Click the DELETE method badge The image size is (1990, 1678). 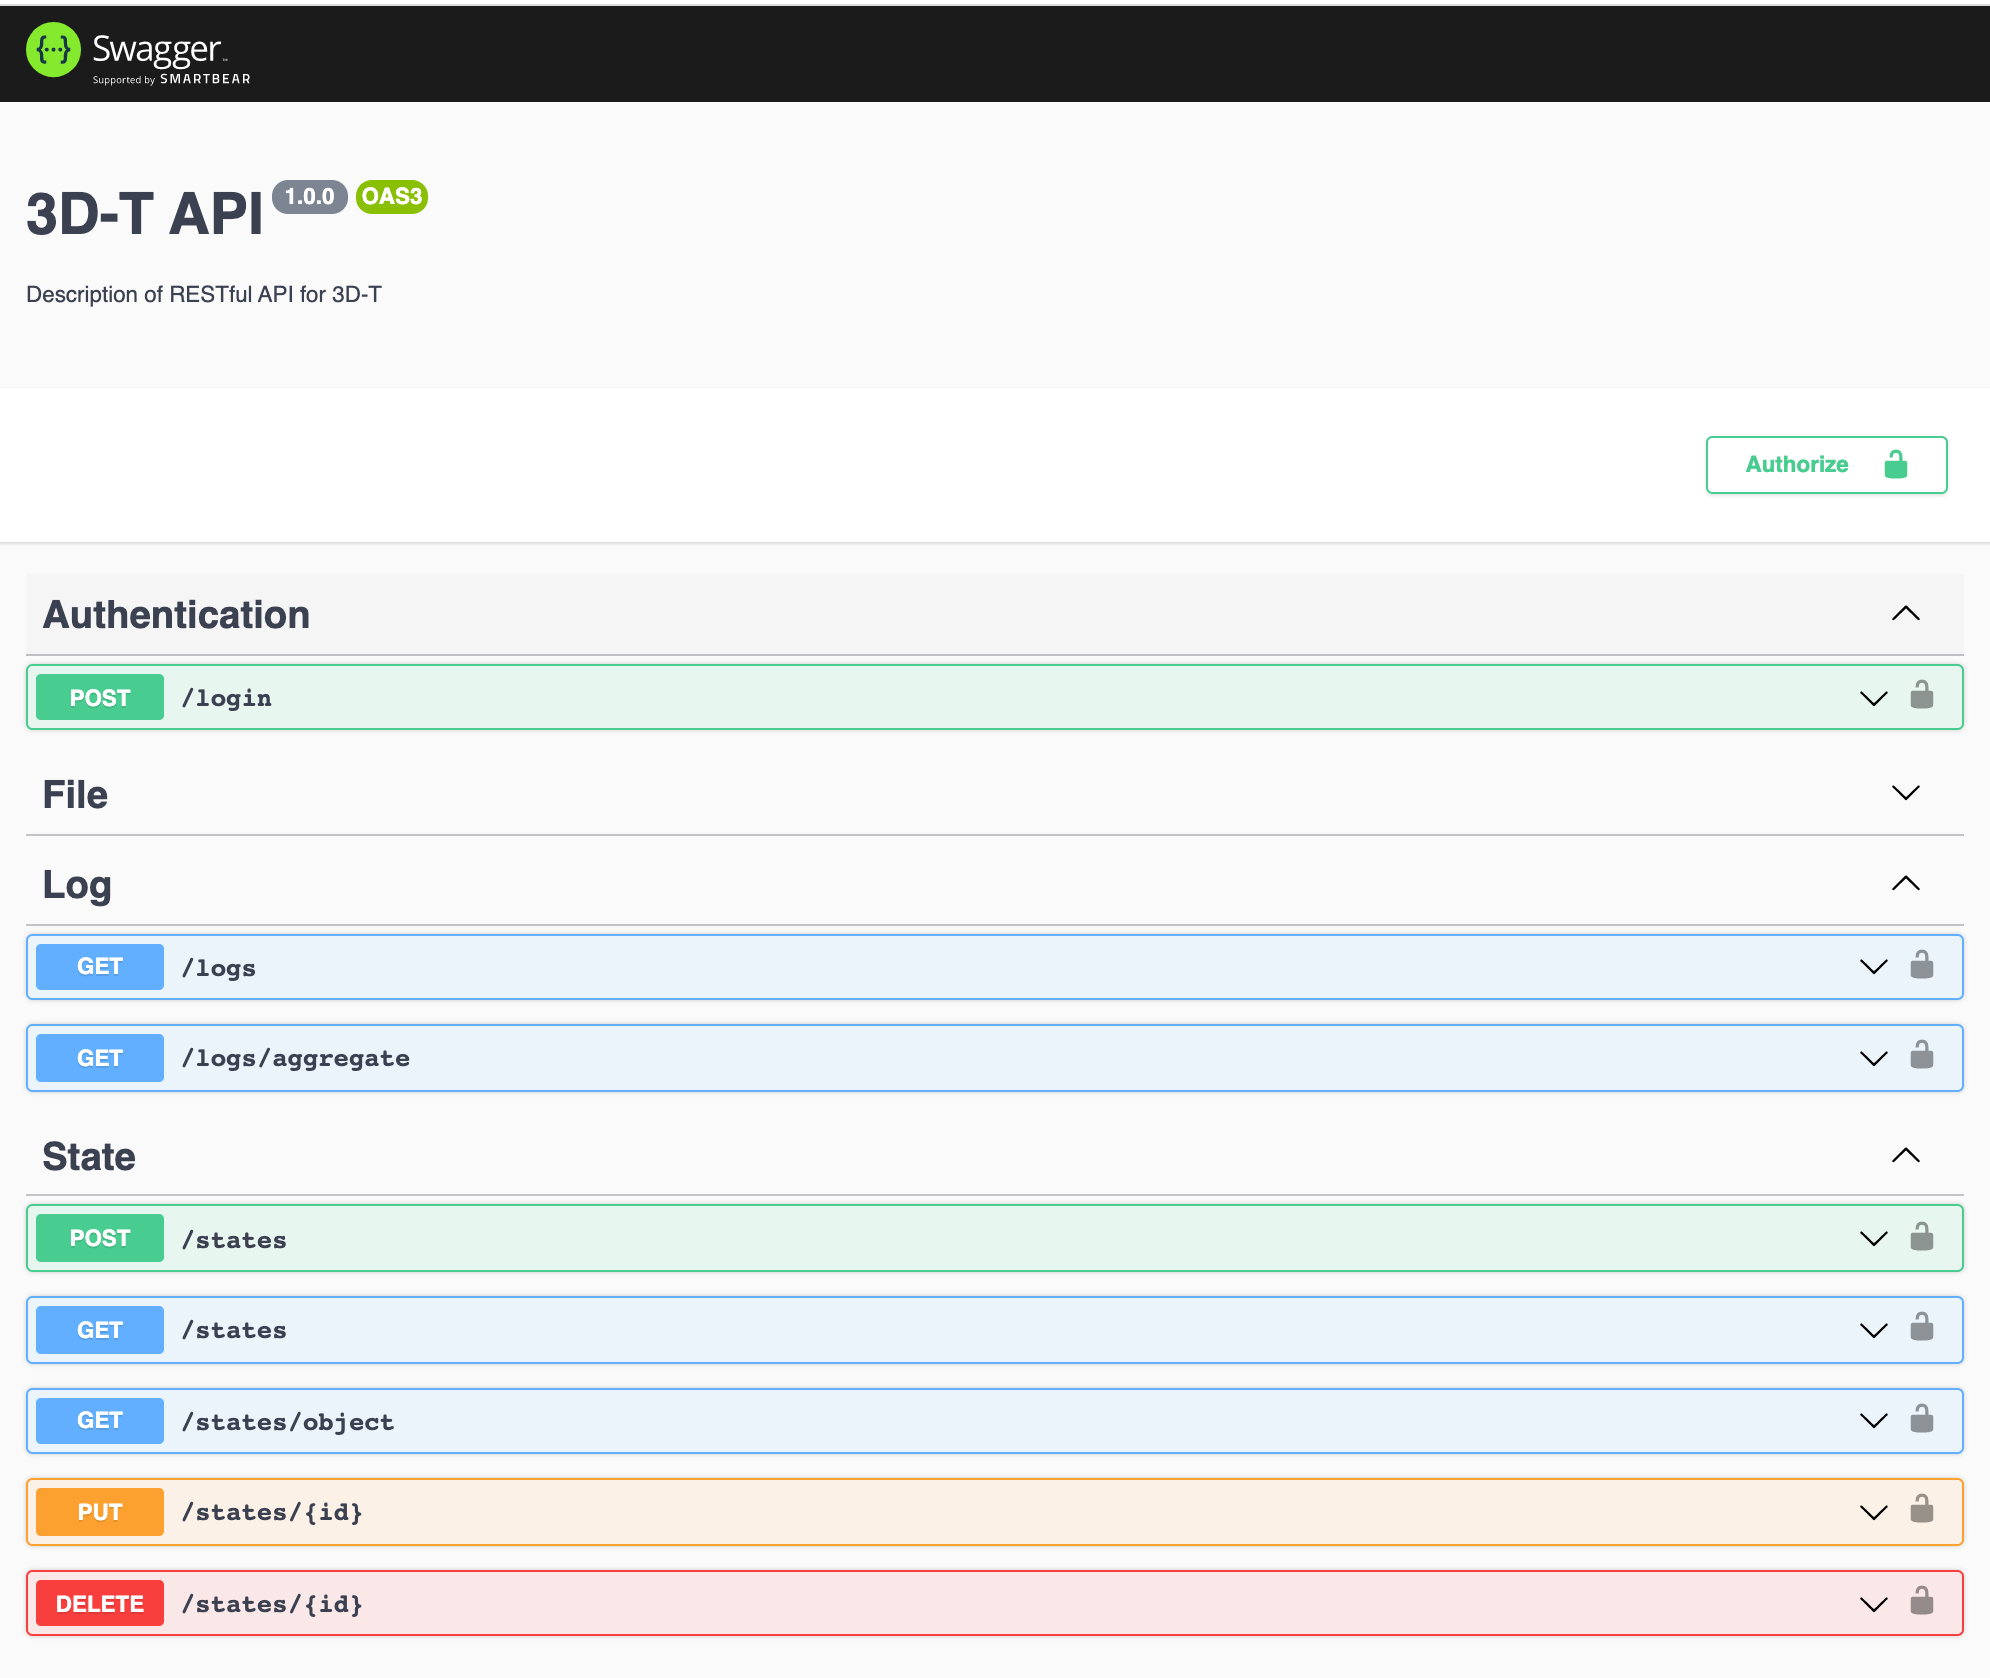coord(100,1604)
